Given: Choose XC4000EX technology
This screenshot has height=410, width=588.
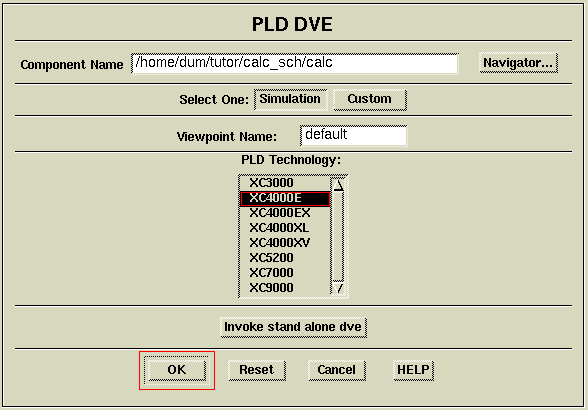Looking at the screenshot, I should coord(285,213).
